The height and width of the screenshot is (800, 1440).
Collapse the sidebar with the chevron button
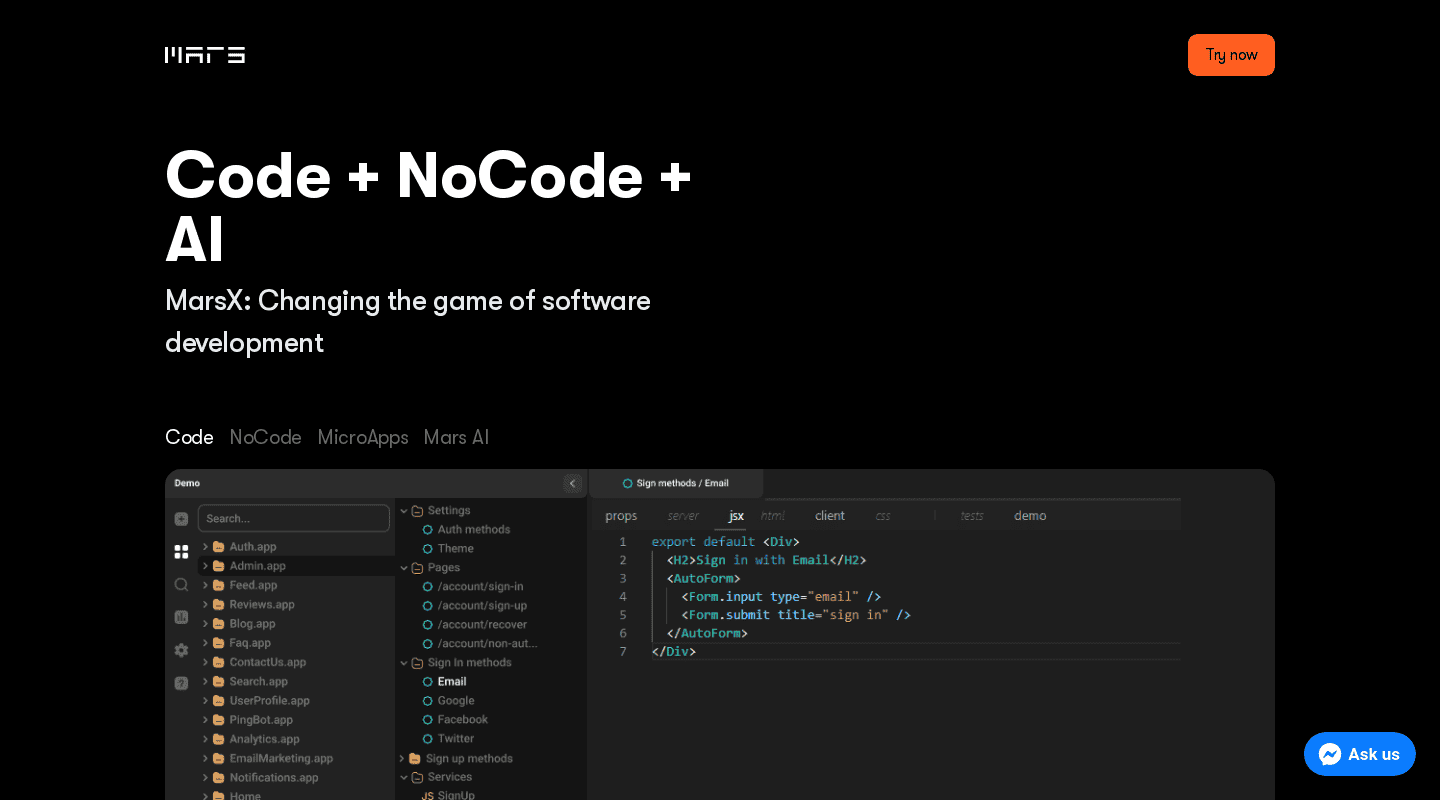[573, 483]
